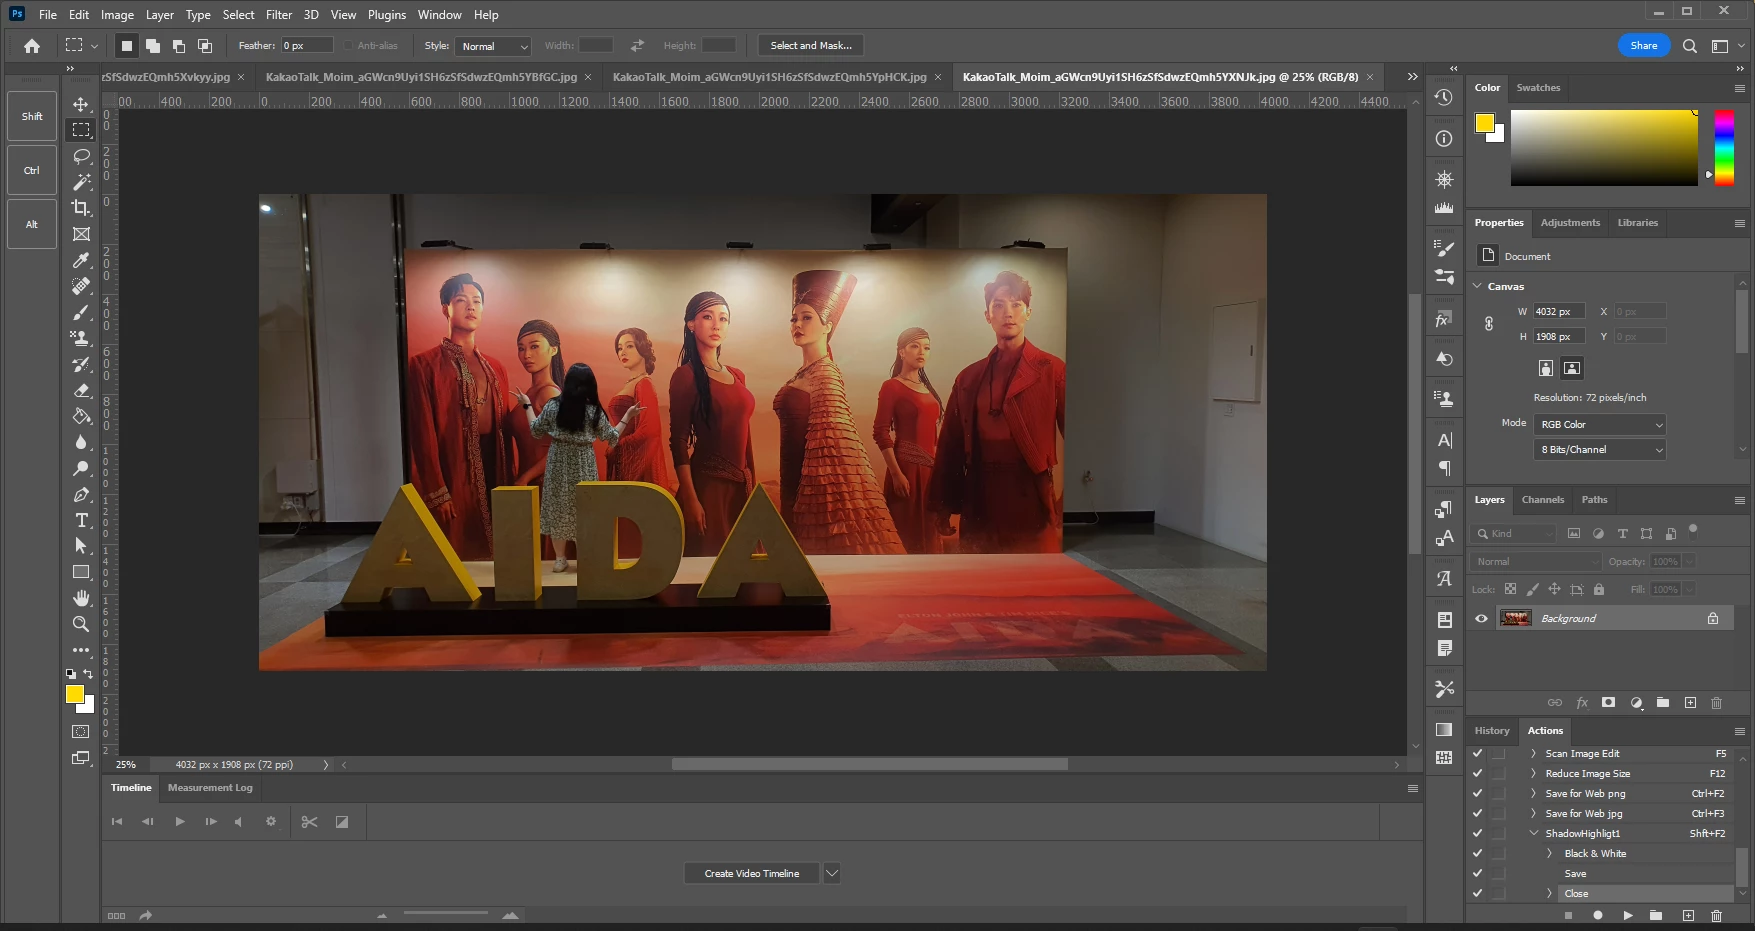Open the layer filter Kind dropdown
This screenshot has width=1755, height=931.
pos(1514,534)
